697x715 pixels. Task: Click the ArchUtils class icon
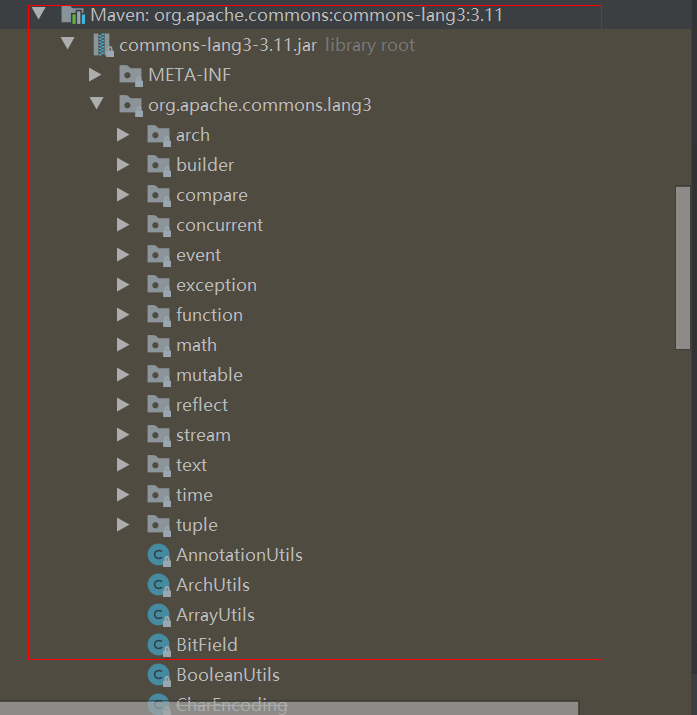point(159,585)
